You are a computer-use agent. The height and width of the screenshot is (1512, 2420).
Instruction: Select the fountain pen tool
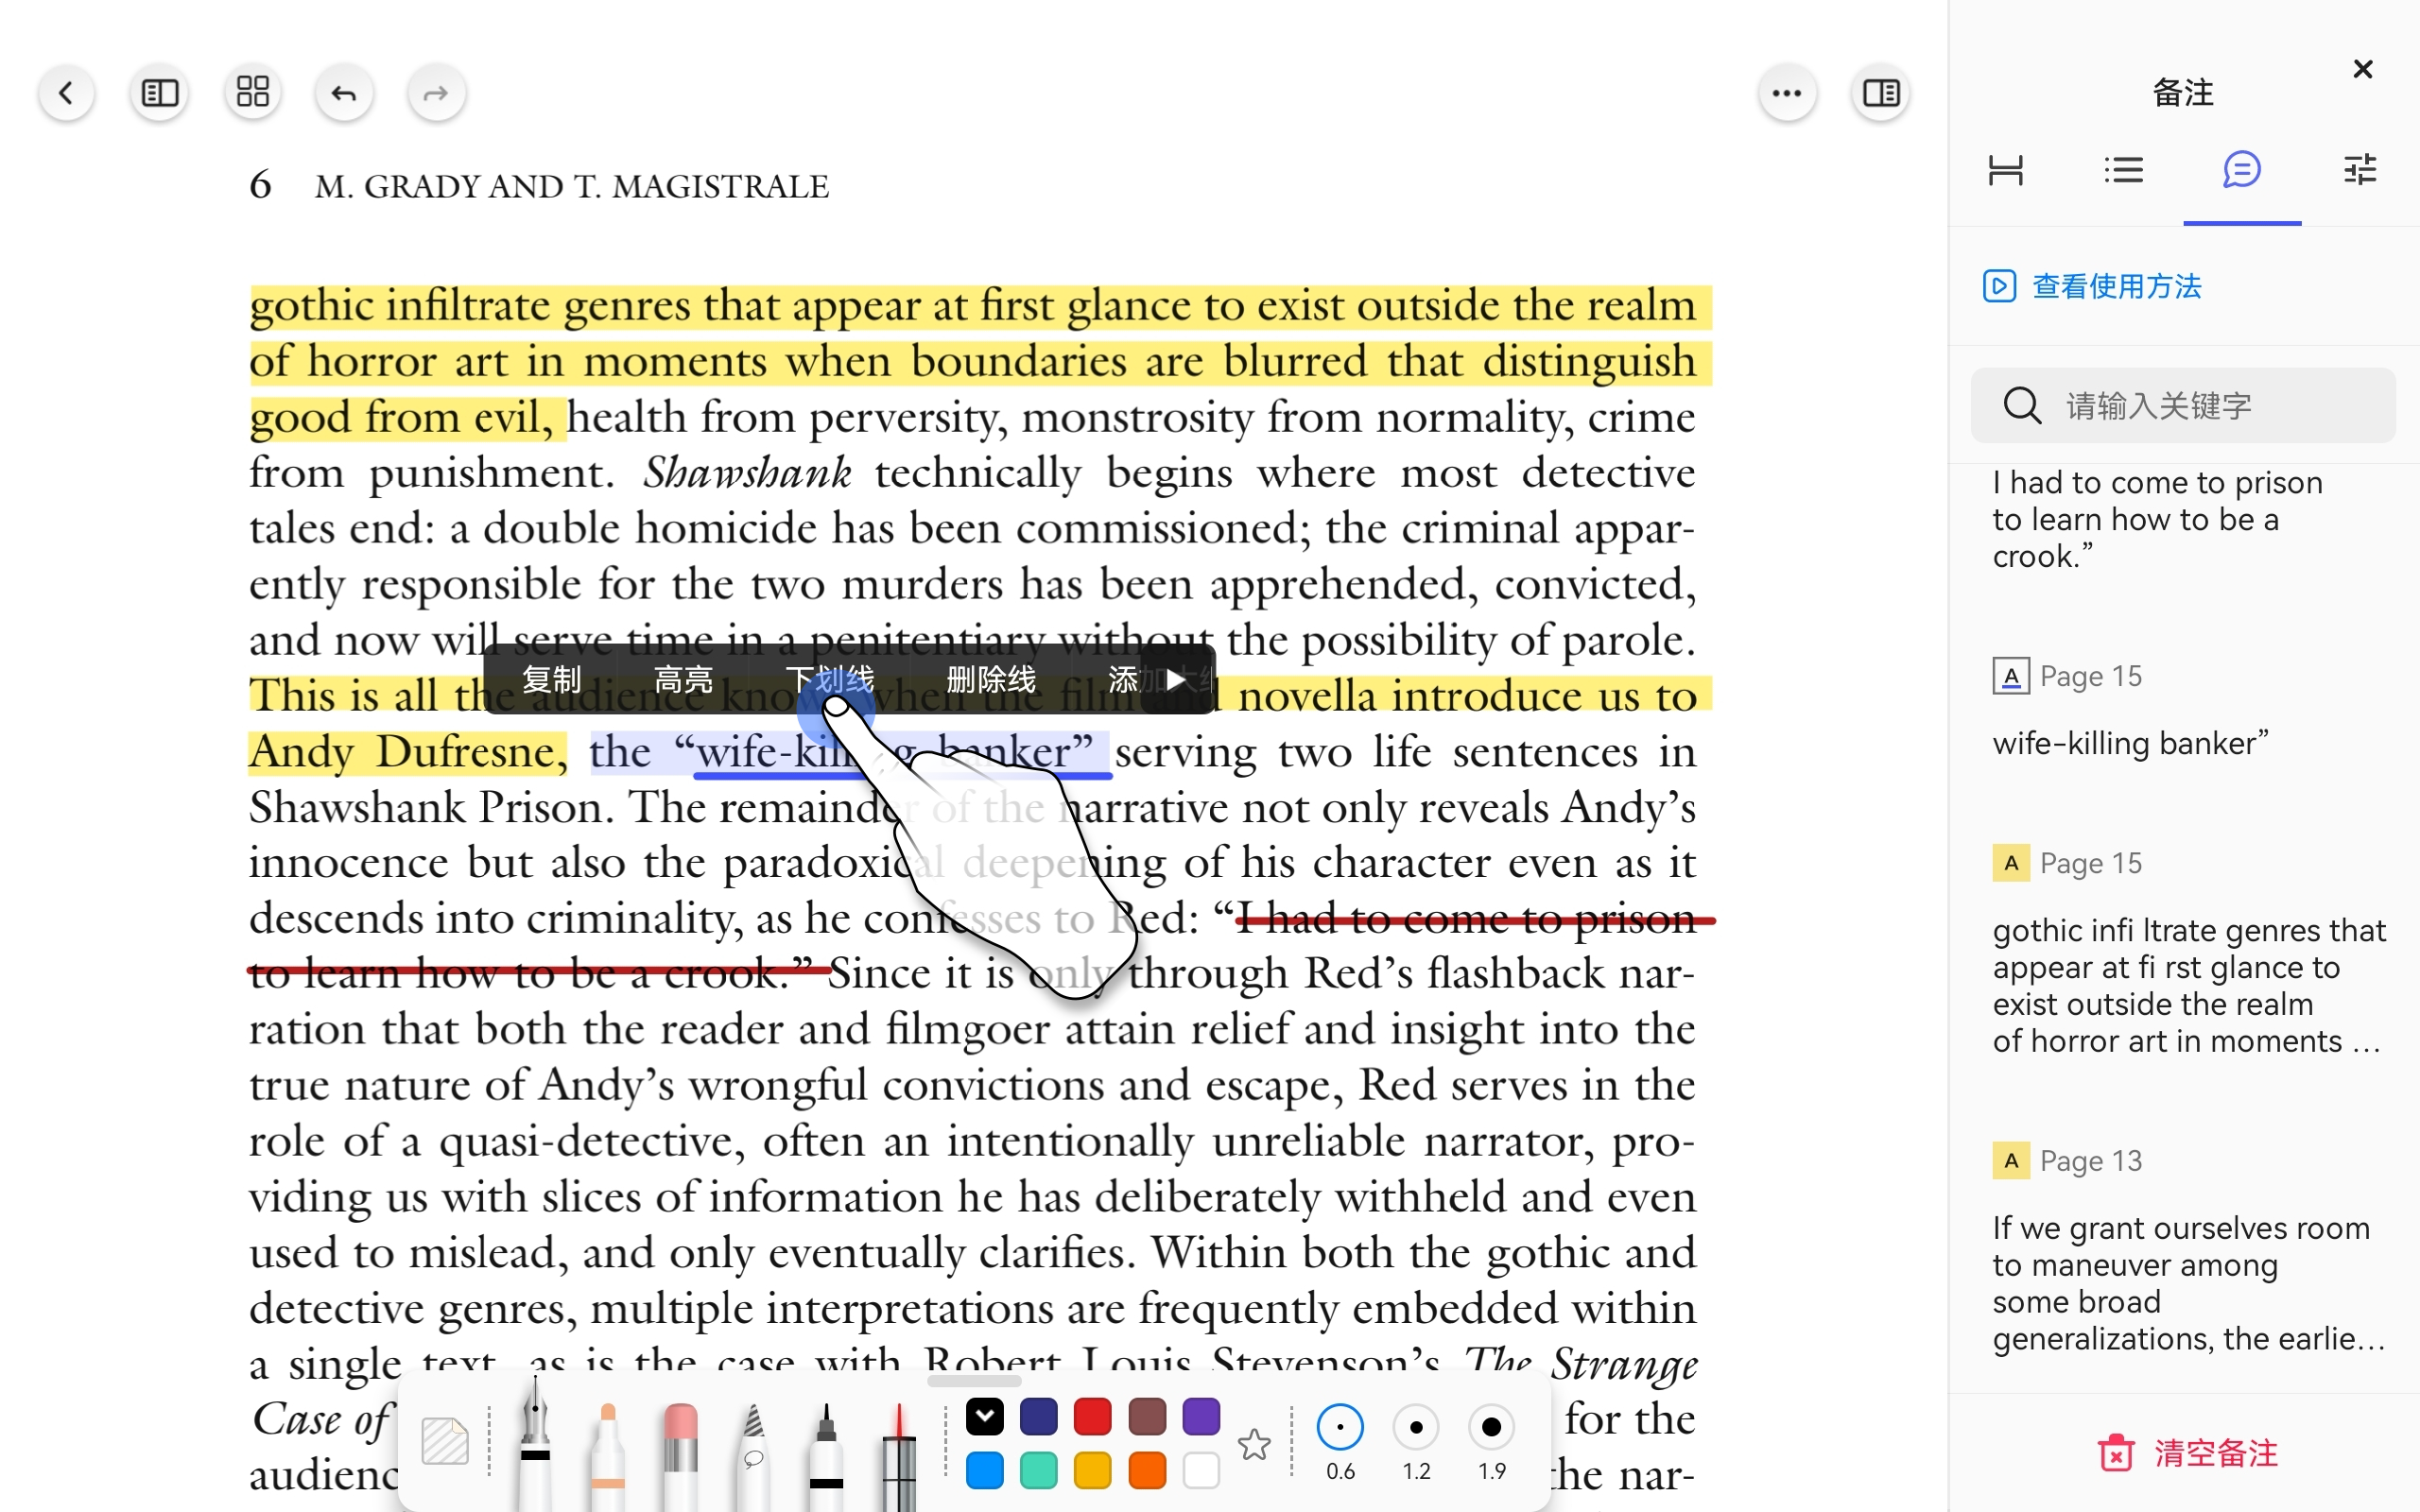(536, 1444)
